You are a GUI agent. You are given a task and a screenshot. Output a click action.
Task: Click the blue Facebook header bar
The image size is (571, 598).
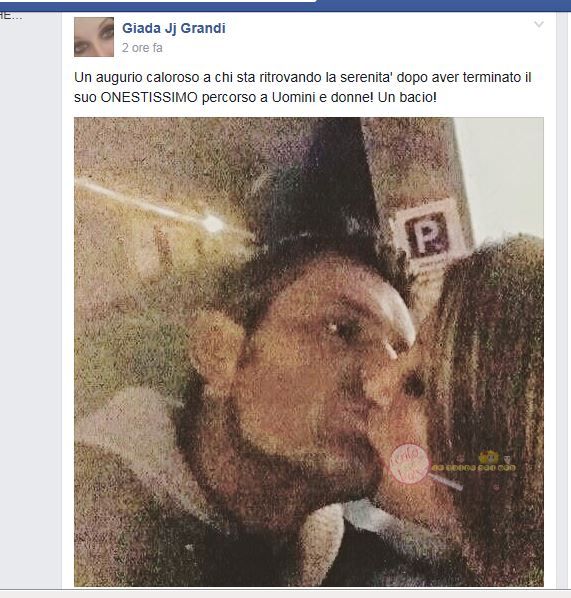coord(285,5)
